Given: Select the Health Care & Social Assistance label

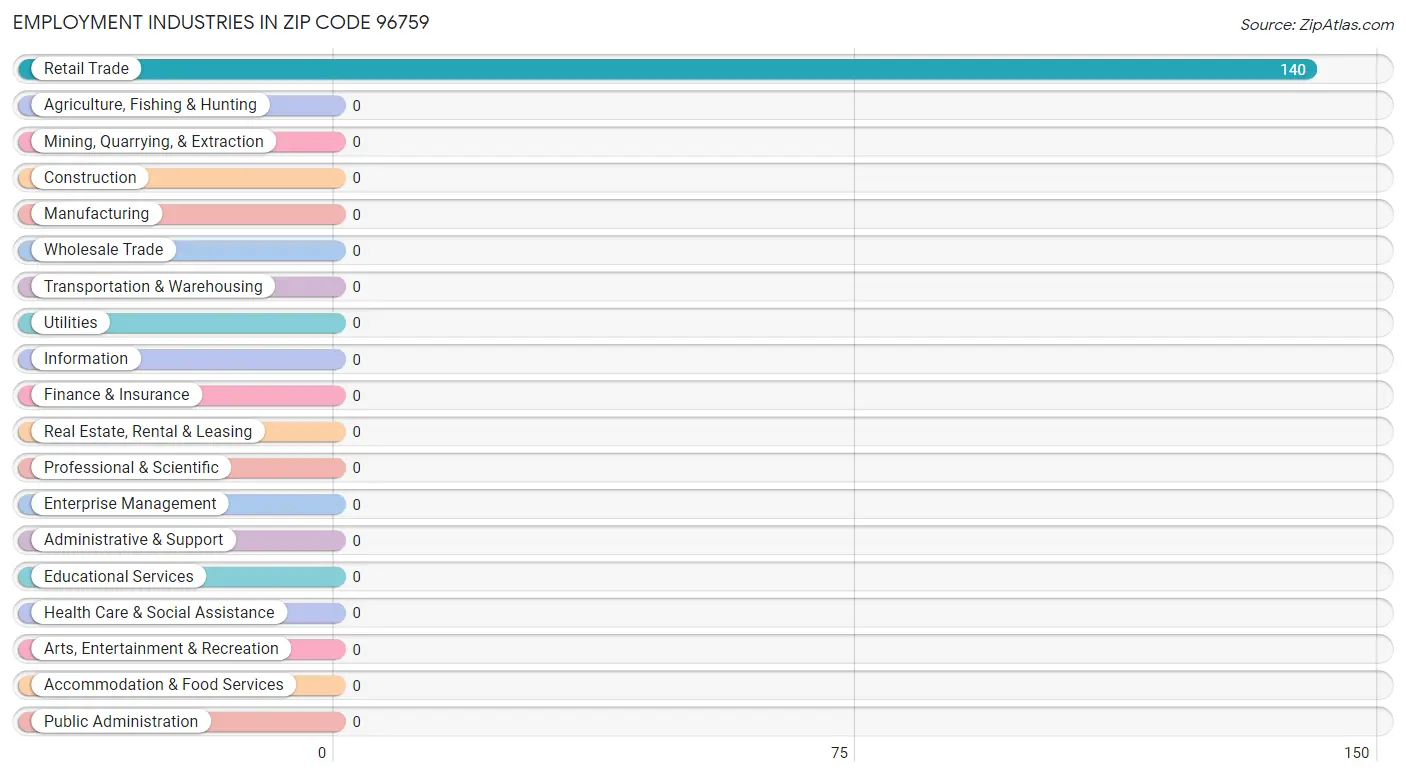Looking at the screenshot, I should pos(159,613).
